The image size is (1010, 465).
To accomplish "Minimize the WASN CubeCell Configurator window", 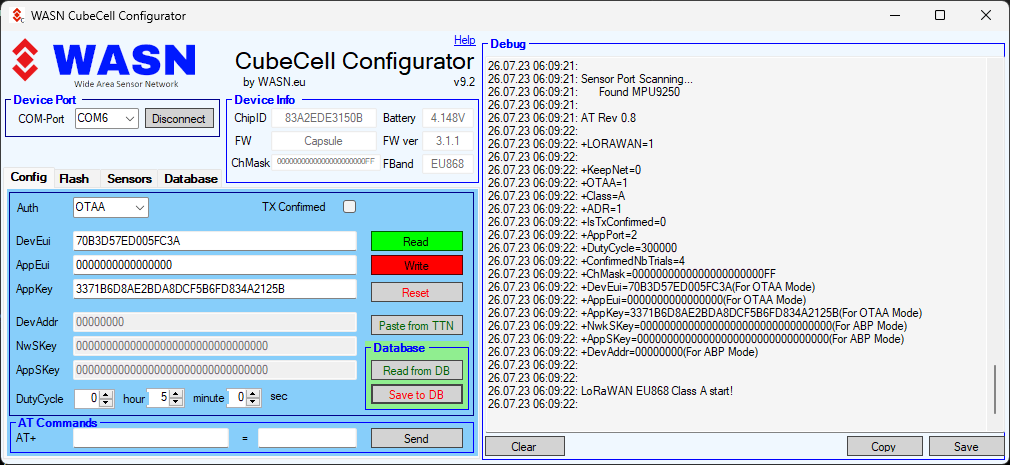I will tap(895, 15).
